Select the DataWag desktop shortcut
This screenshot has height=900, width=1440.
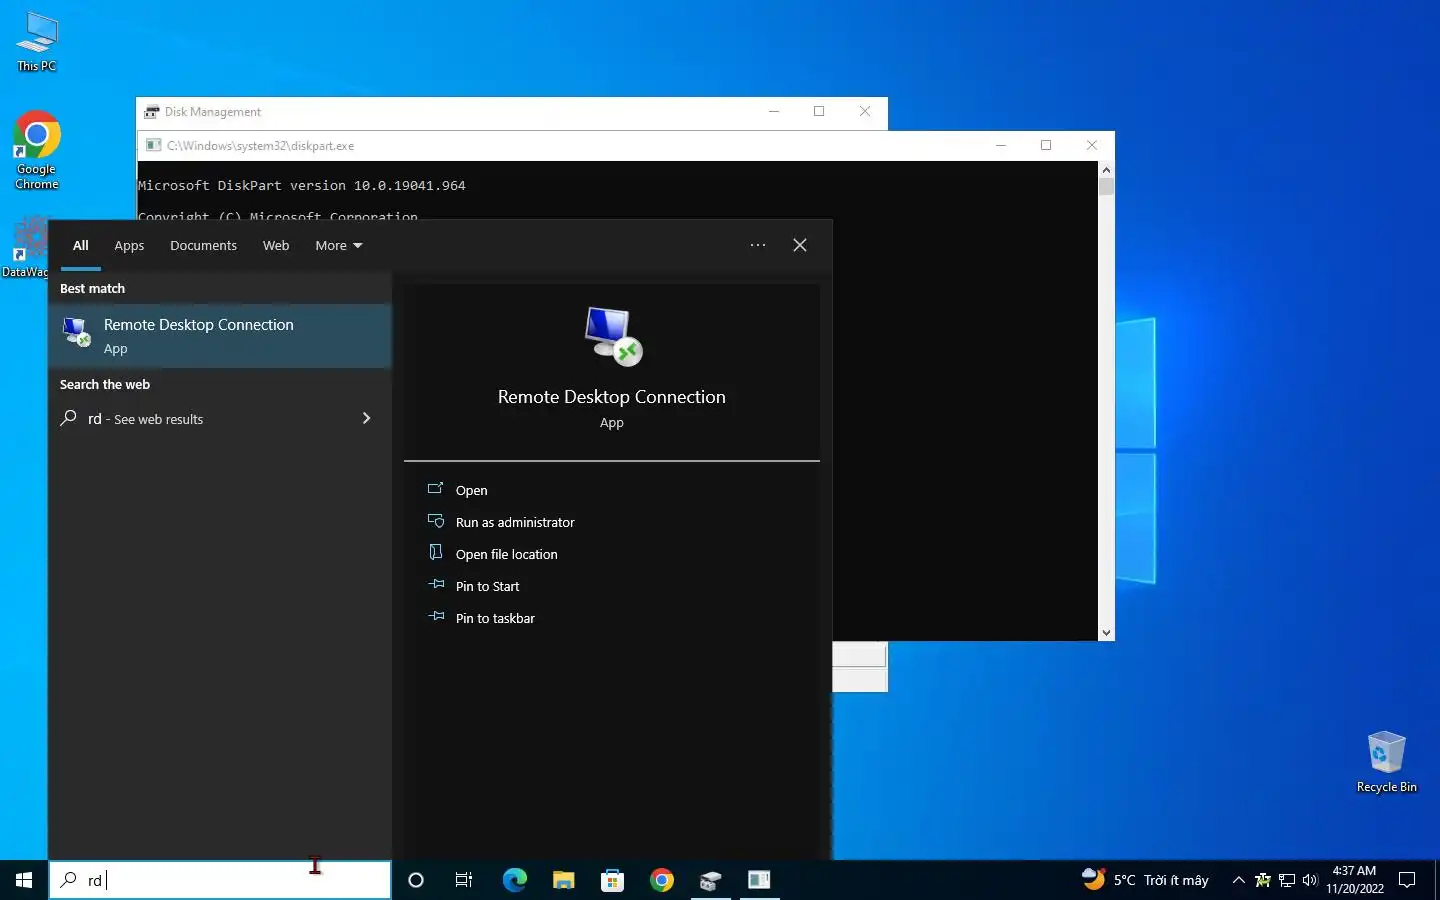tap(26, 248)
